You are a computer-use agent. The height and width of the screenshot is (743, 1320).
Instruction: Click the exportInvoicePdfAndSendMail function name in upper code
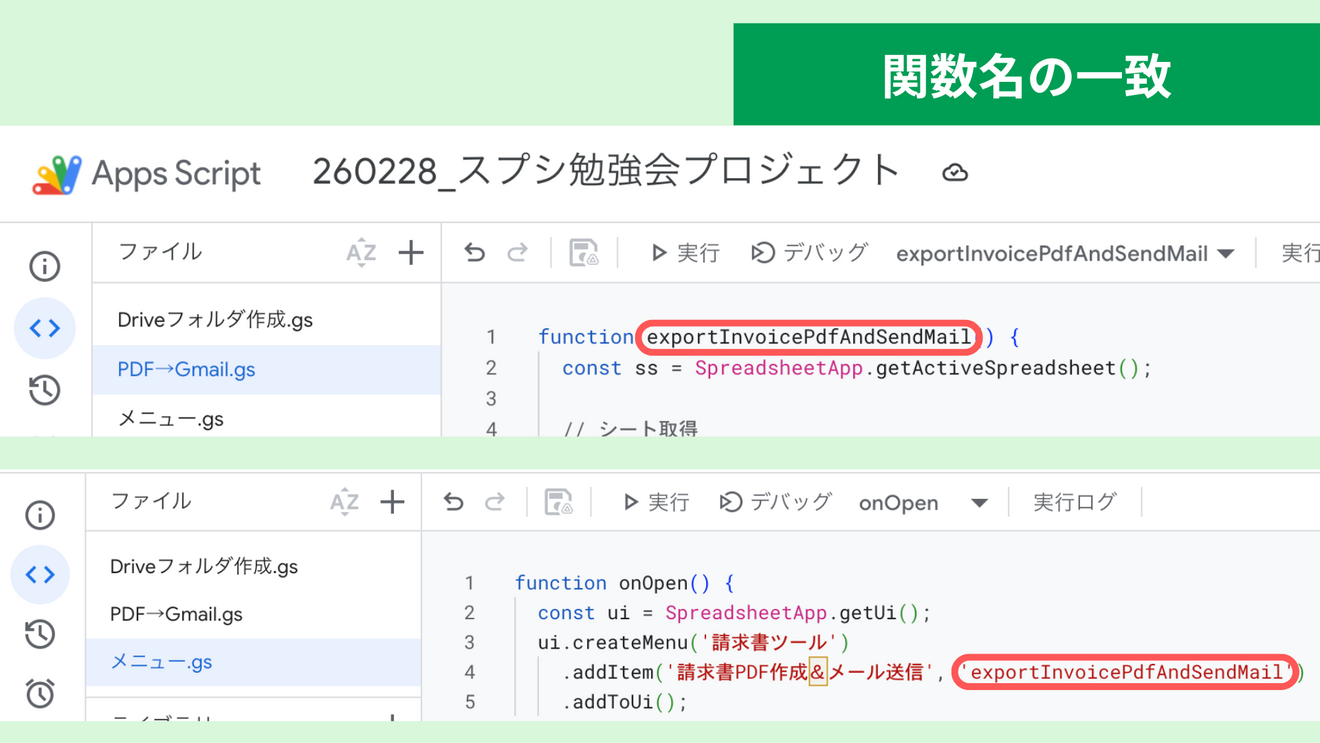809,337
